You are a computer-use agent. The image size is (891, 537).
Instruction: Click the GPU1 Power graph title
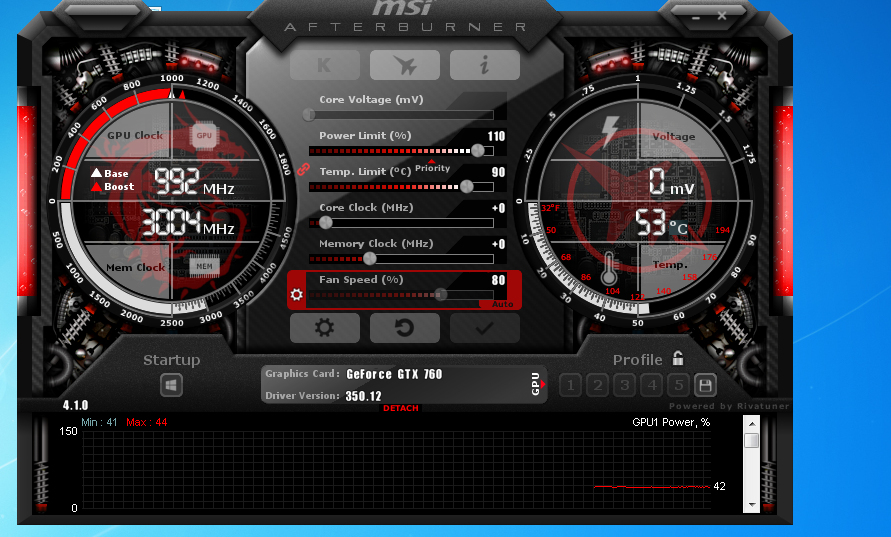tap(671, 422)
